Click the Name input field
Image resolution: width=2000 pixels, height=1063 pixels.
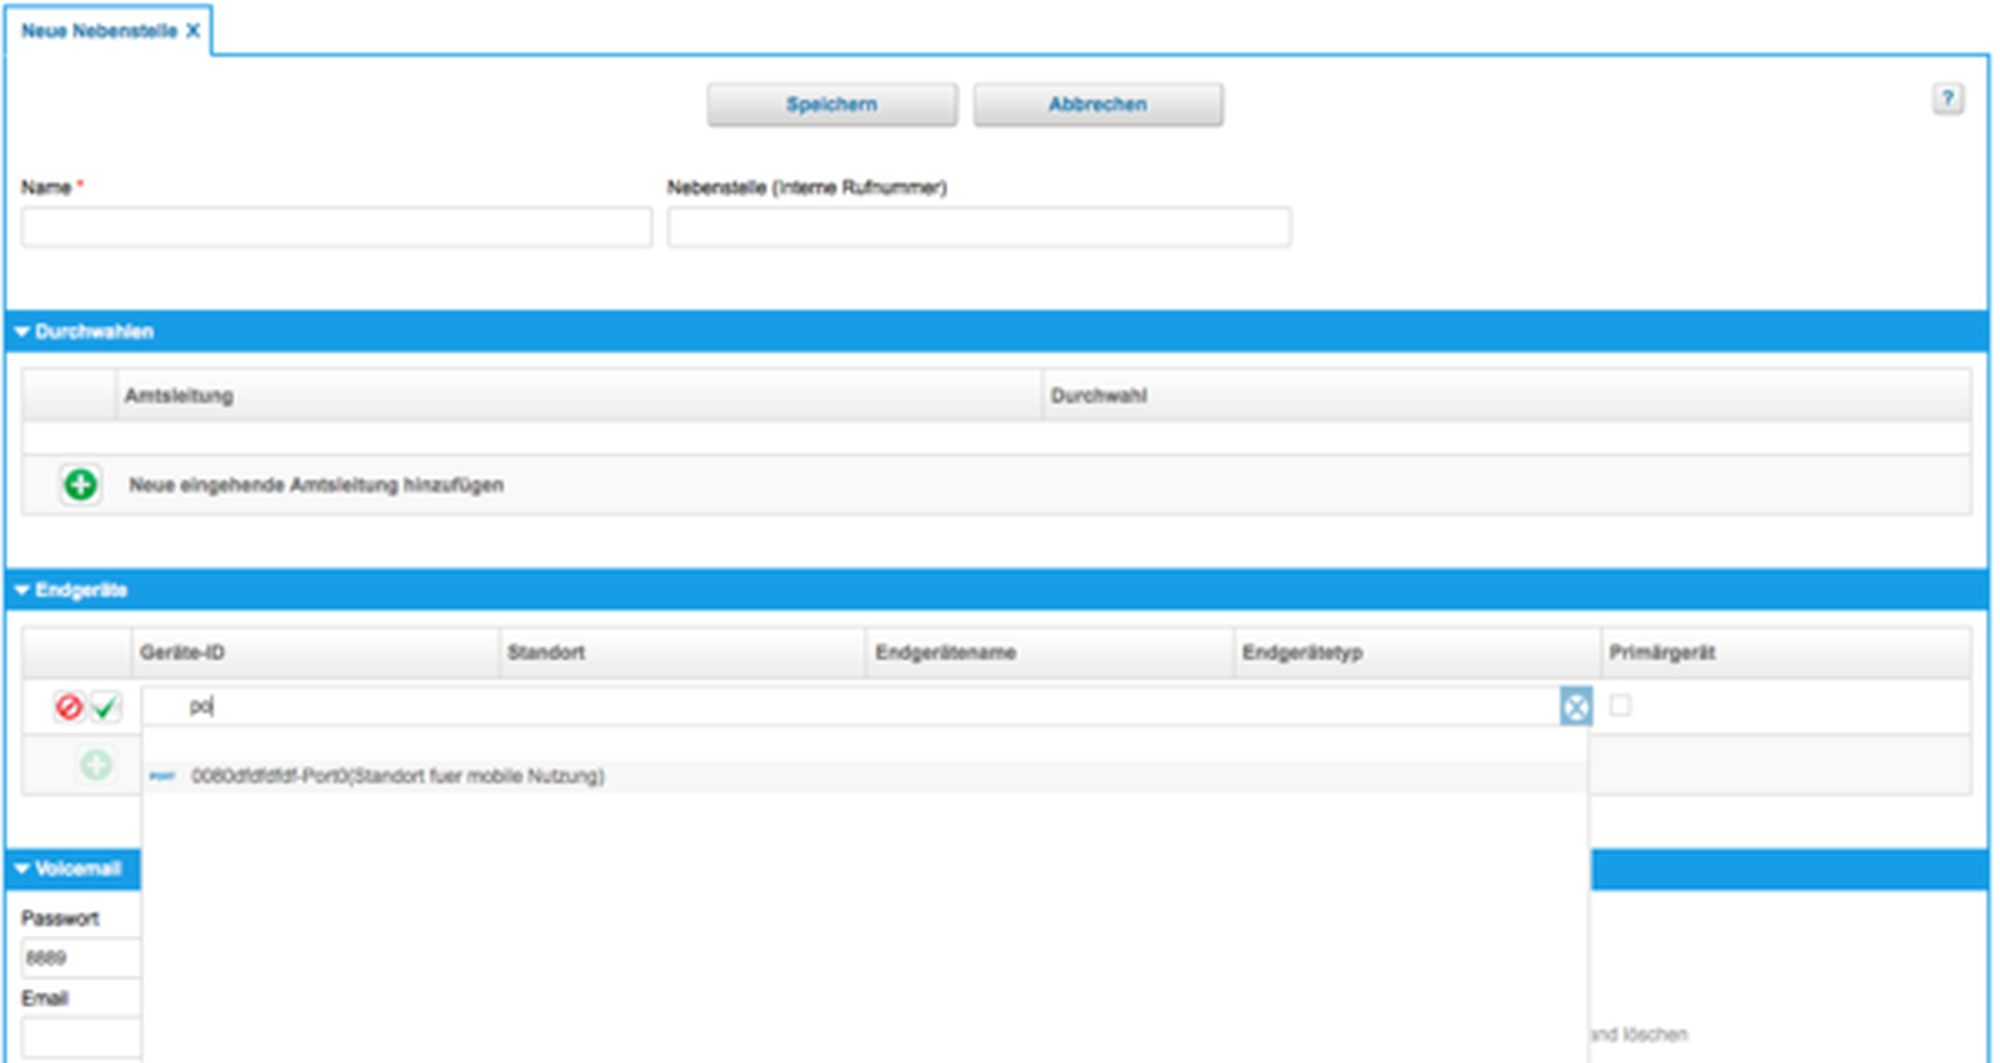tap(336, 228)
